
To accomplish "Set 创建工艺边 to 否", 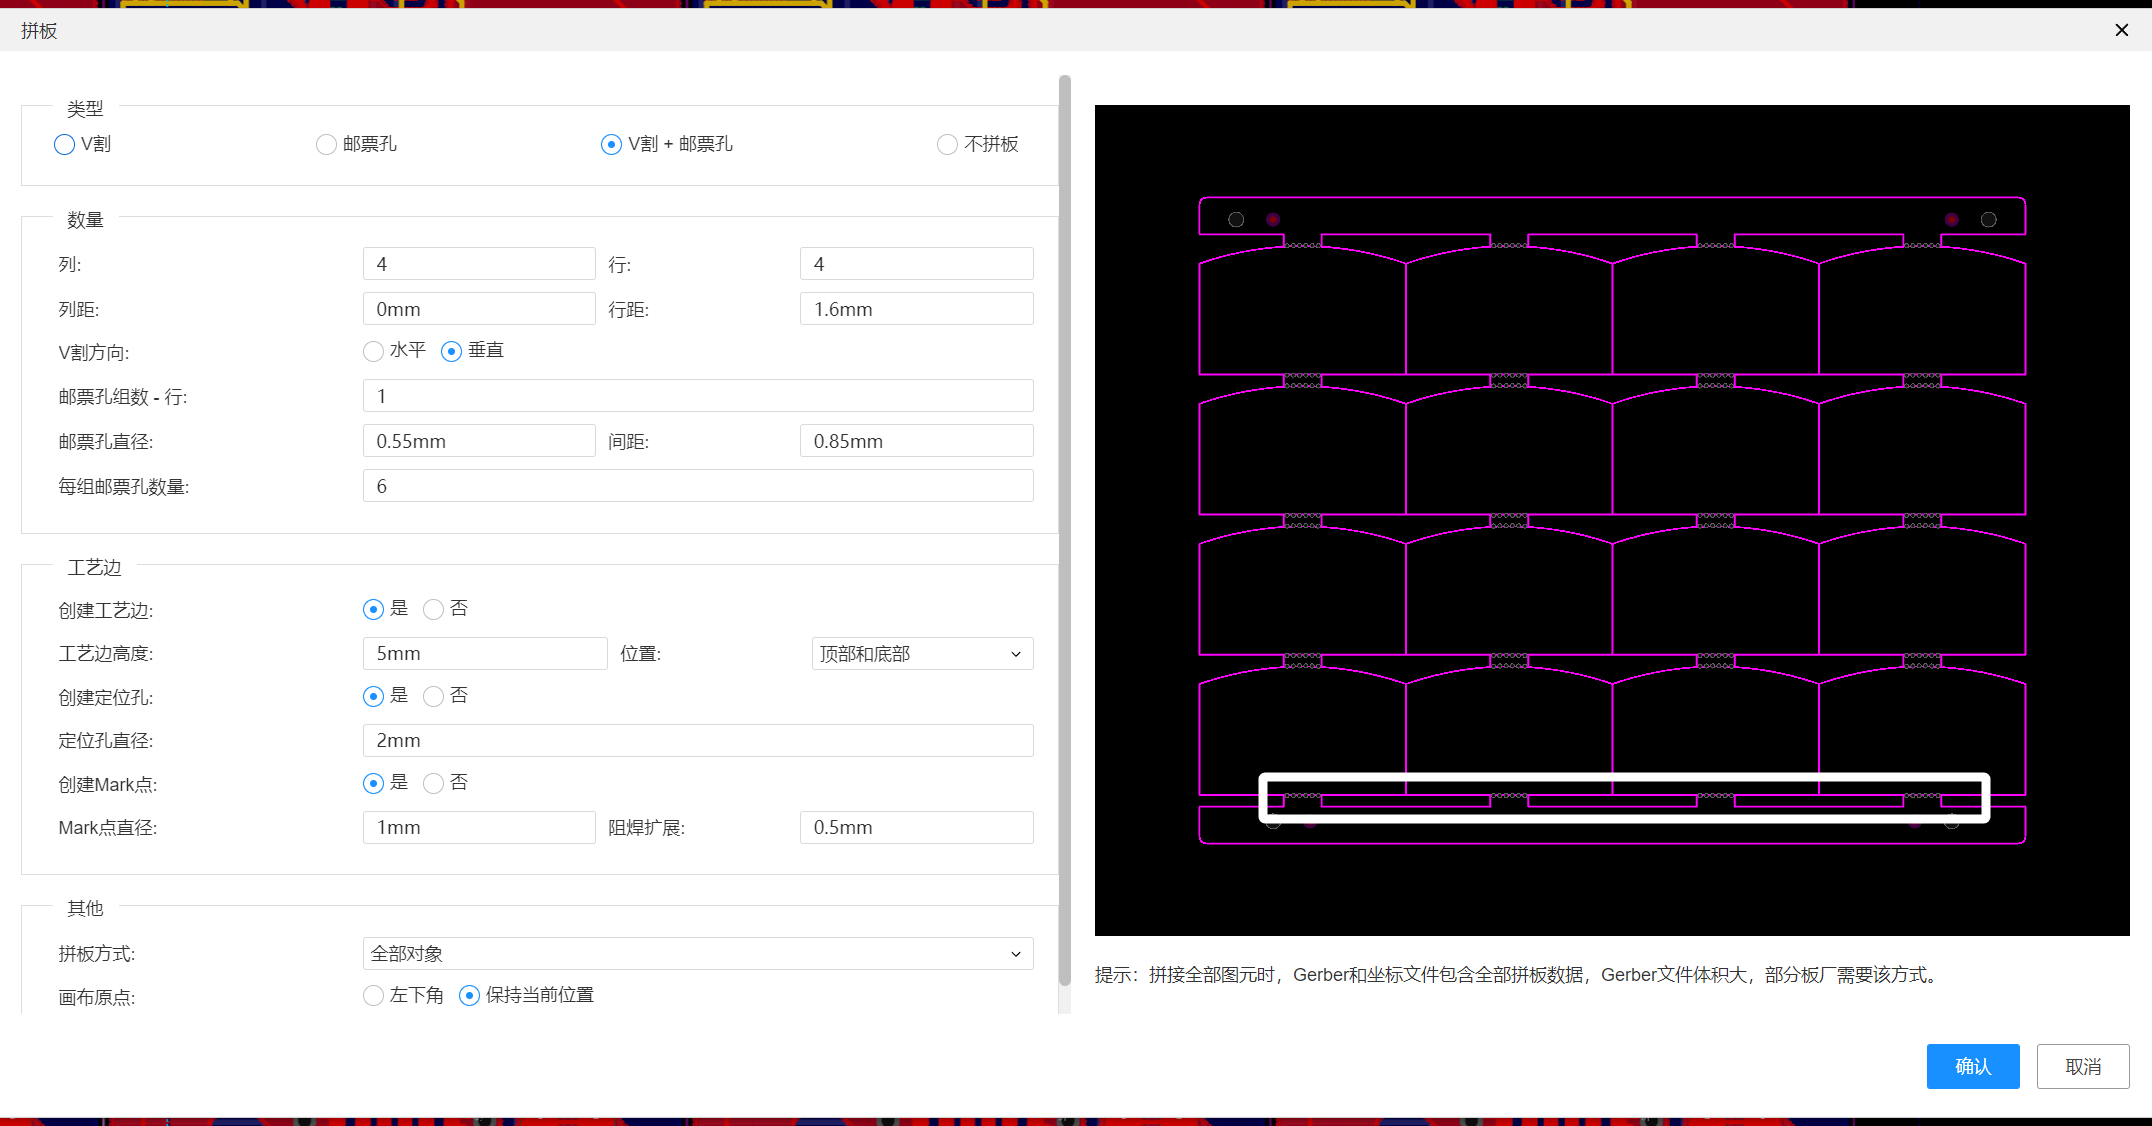I will tap(433, 609).
